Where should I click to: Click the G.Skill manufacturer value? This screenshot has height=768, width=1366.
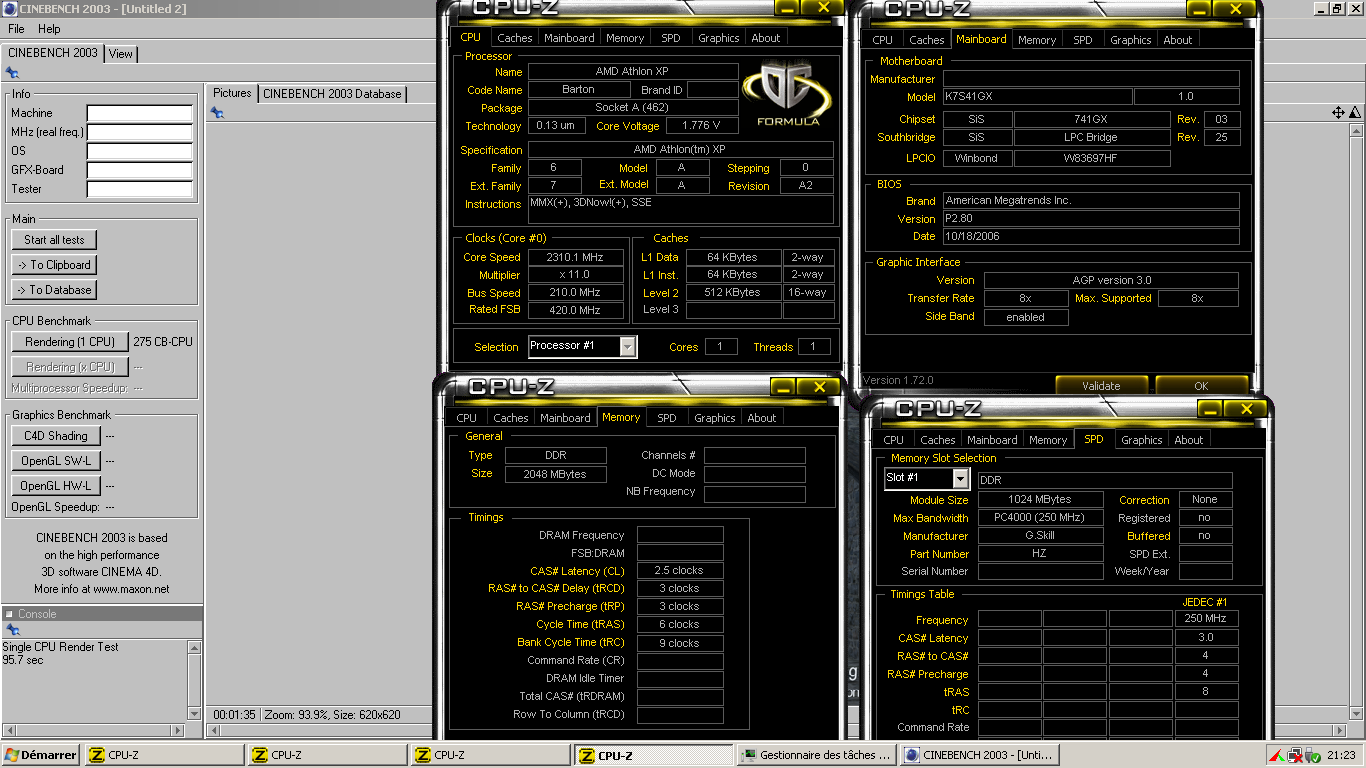(1039, 536)
